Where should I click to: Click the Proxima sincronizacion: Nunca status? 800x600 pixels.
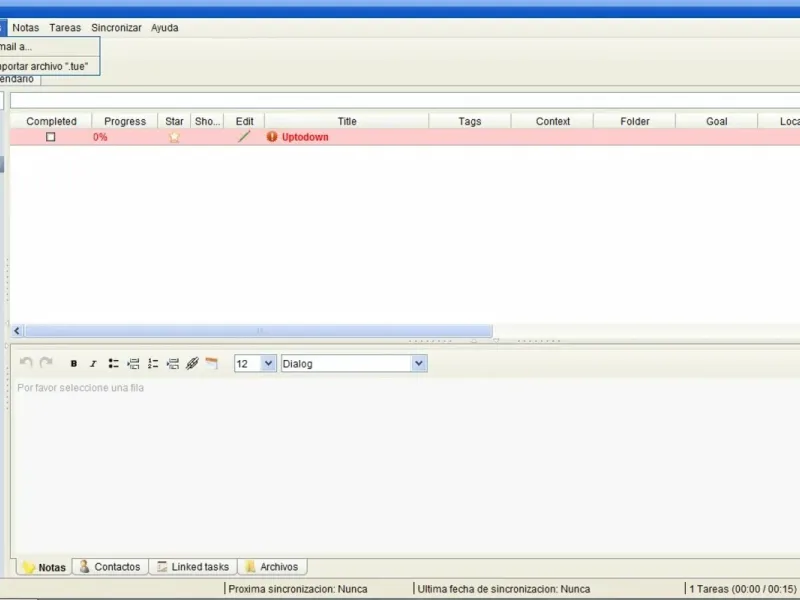(298, 589)
